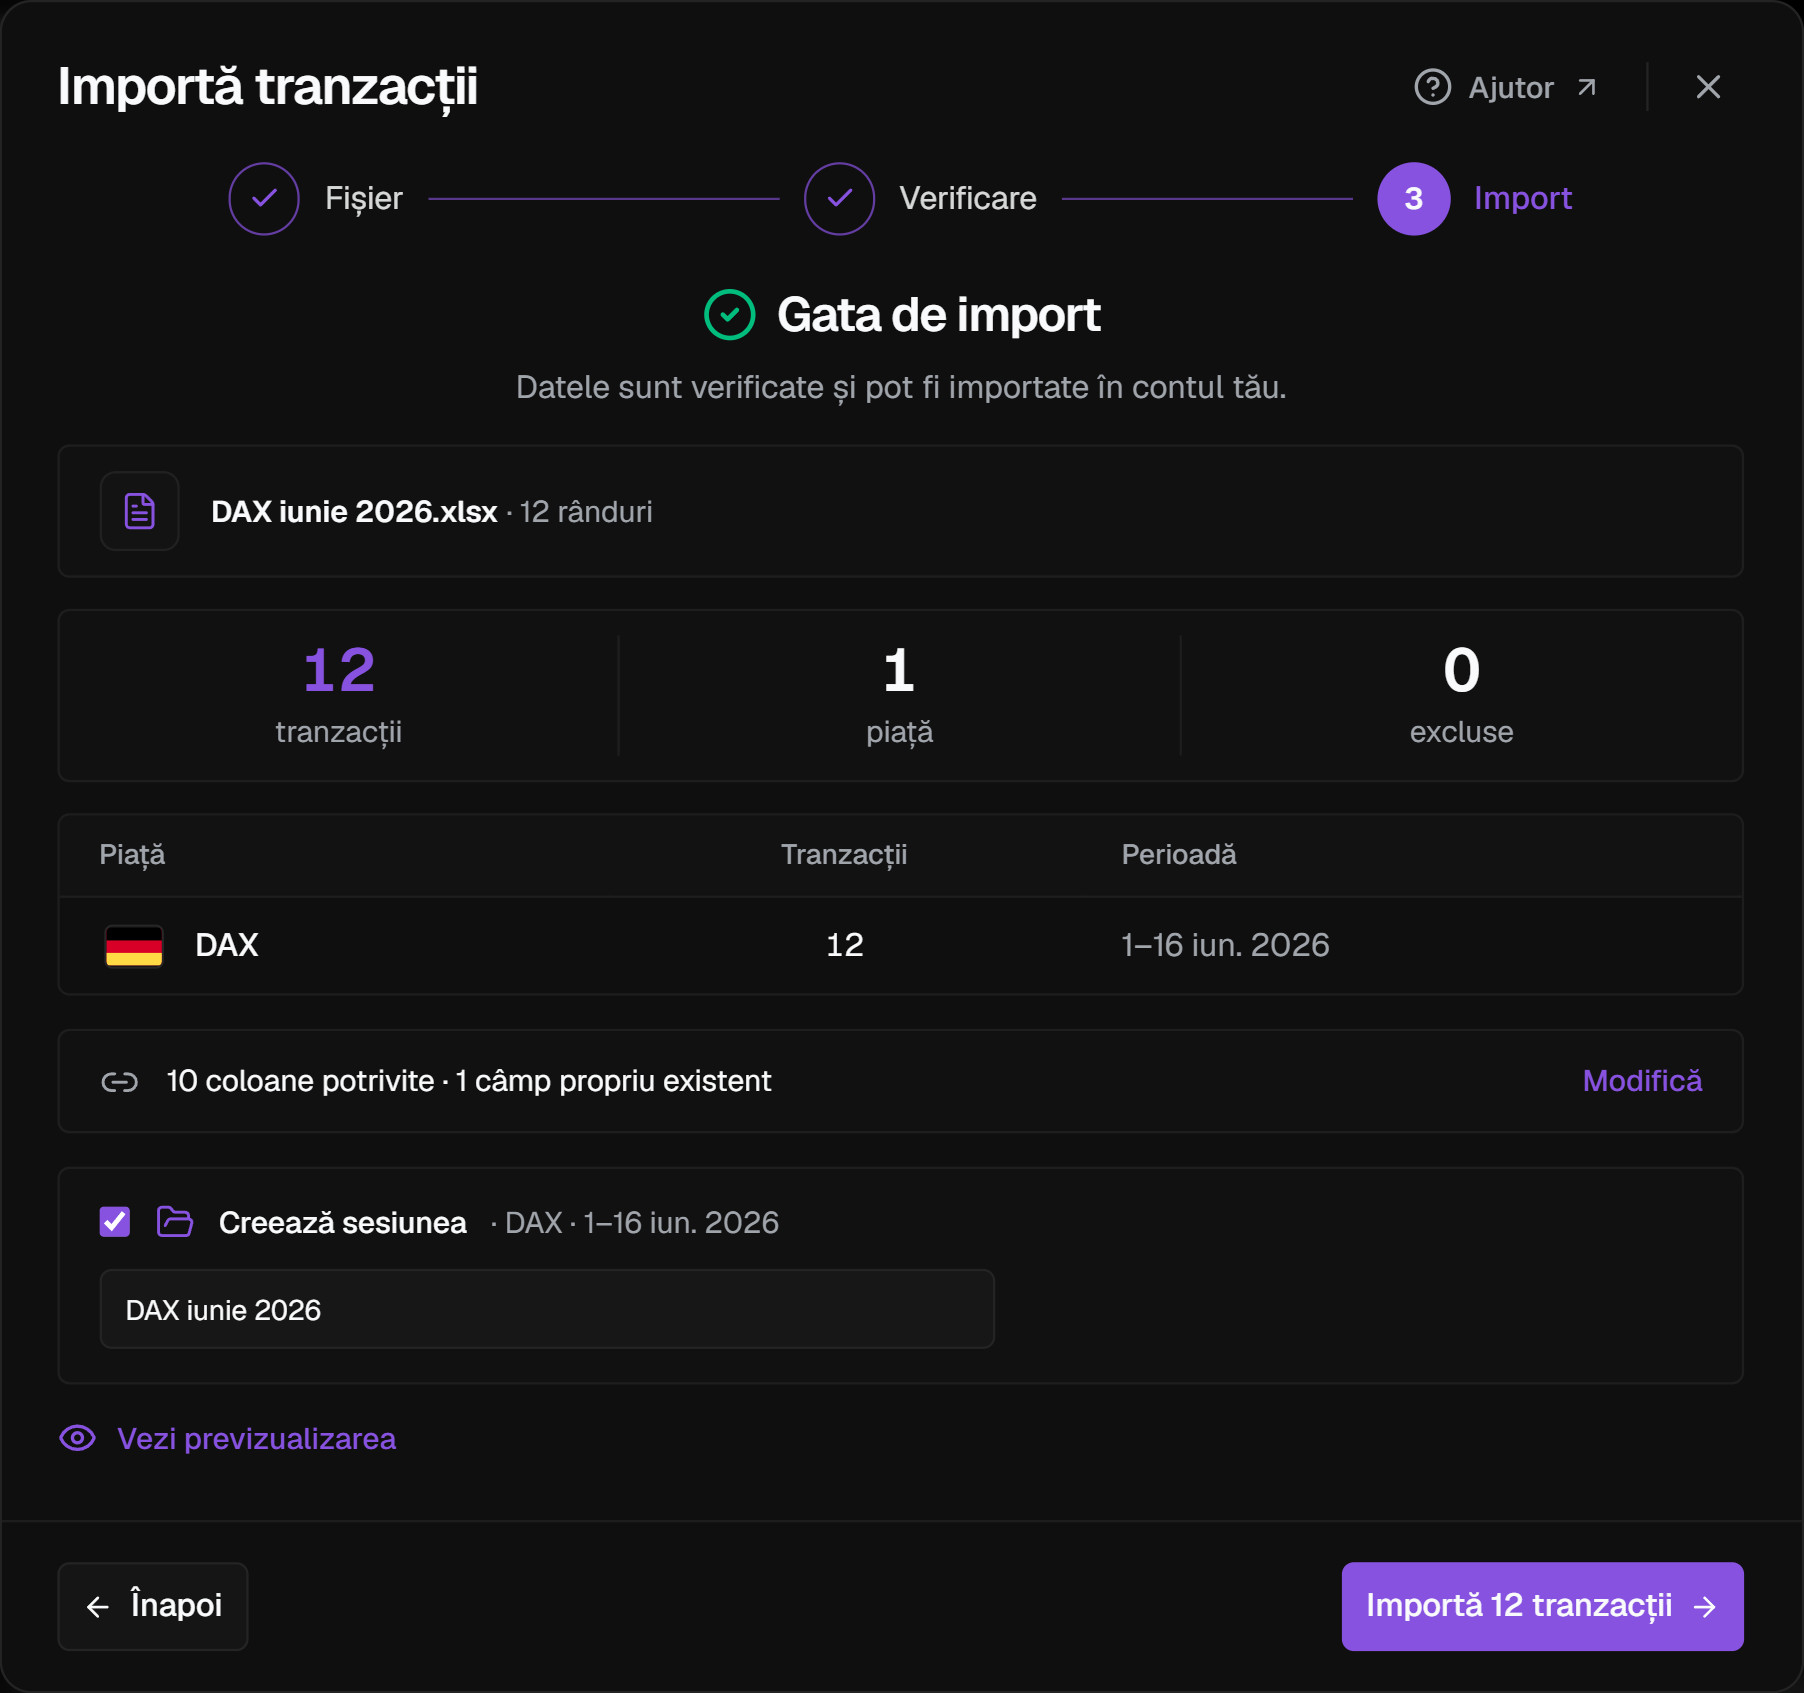Viewport: 1804px width, 1693px height.
Task: Click the 12 transactions cell for DAX
Action: tap(845, 945)
